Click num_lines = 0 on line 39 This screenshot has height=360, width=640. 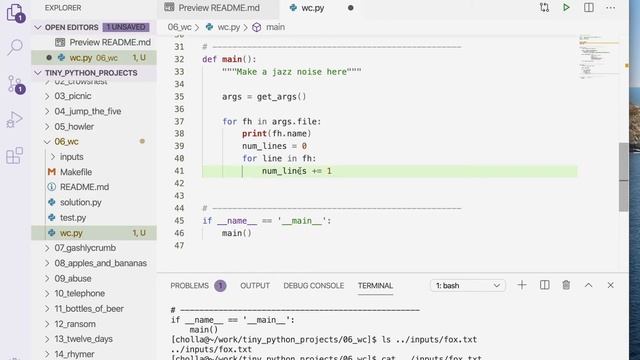pos(274,146)
